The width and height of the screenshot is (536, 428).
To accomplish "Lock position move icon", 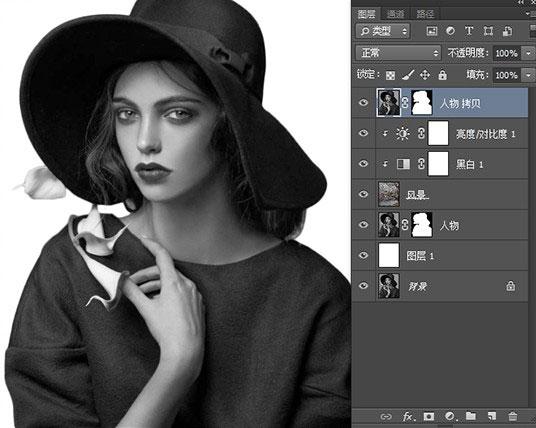I will pos(425,75).
